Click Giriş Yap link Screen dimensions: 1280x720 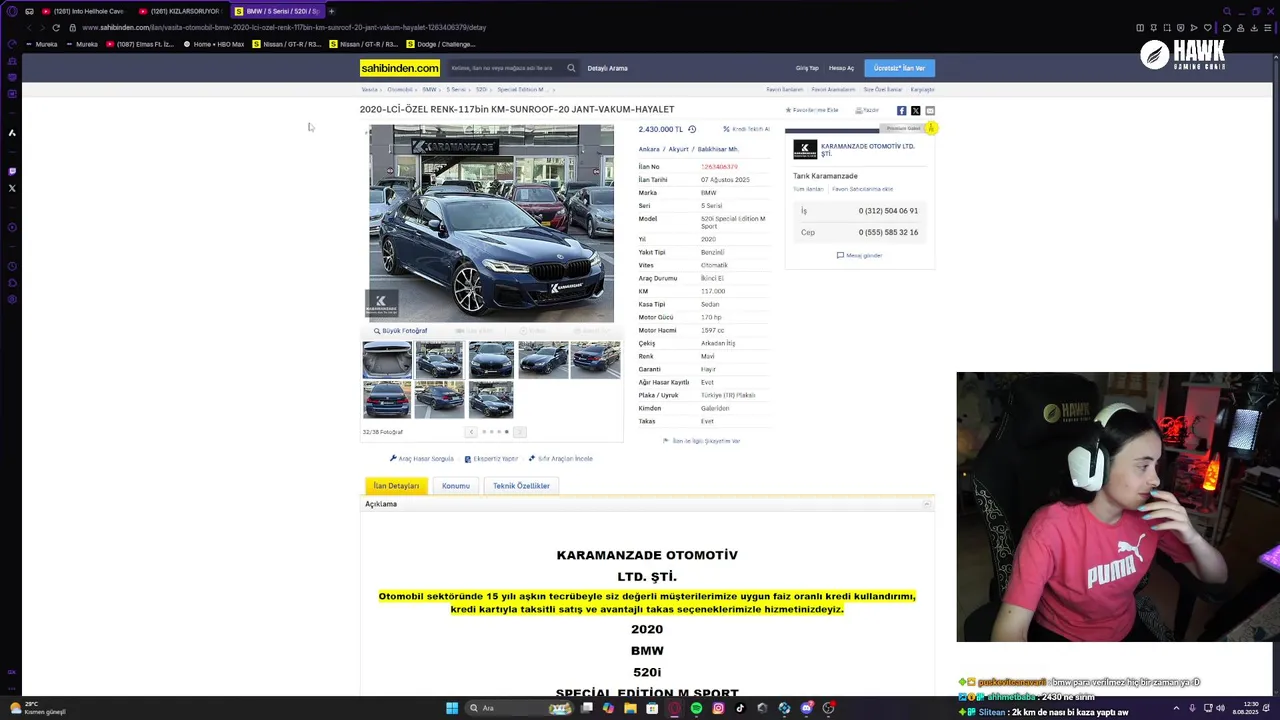click(x=807, y=68)
